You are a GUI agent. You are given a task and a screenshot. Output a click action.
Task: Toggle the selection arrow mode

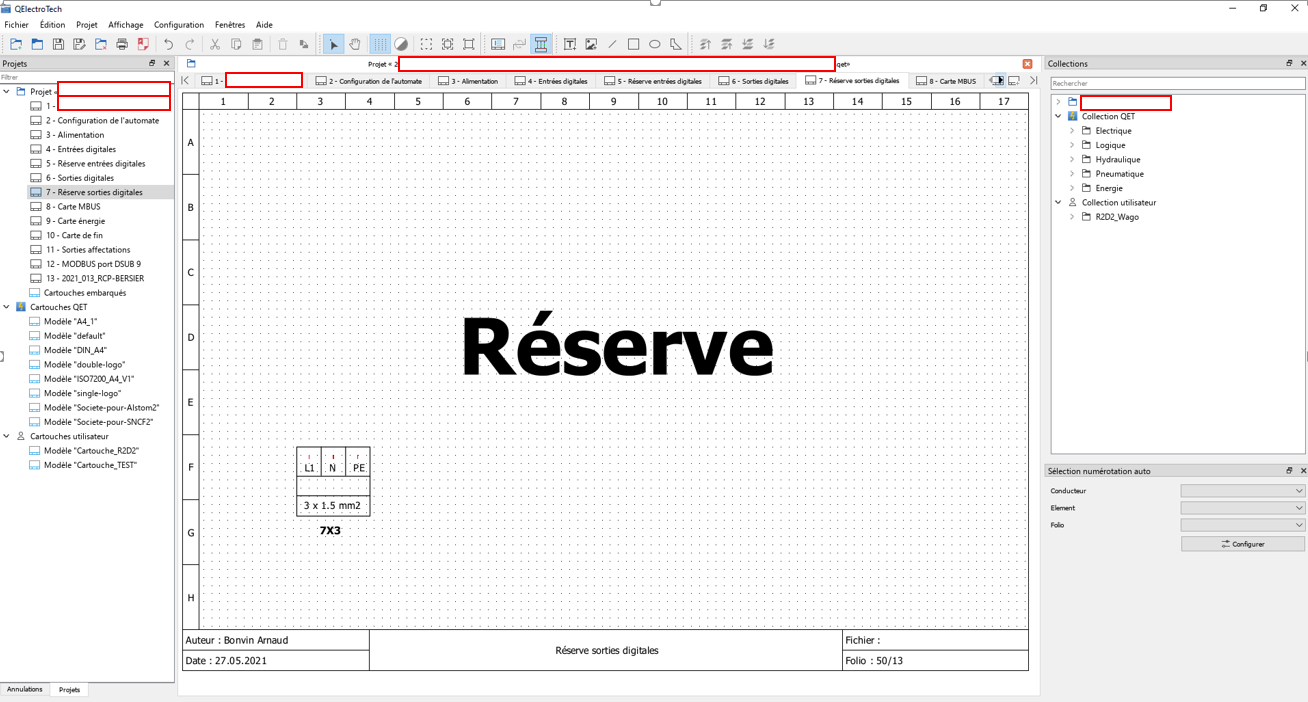point(334,44)
